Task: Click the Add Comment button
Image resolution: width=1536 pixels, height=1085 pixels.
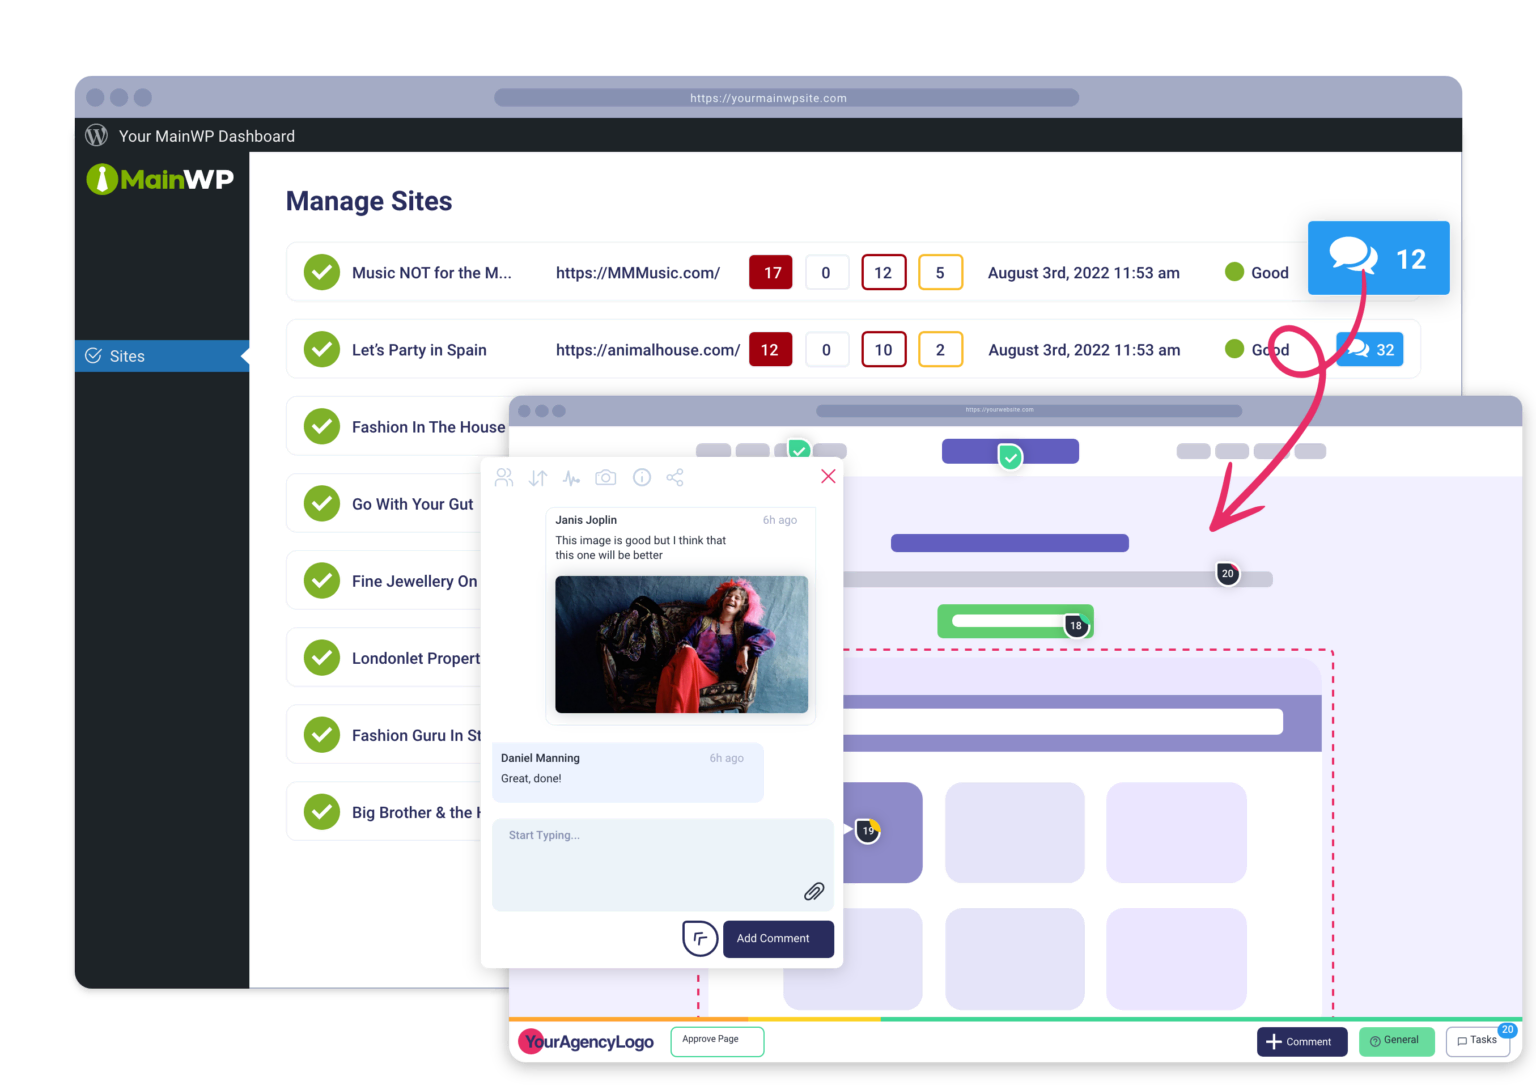Action: [778, 938]
